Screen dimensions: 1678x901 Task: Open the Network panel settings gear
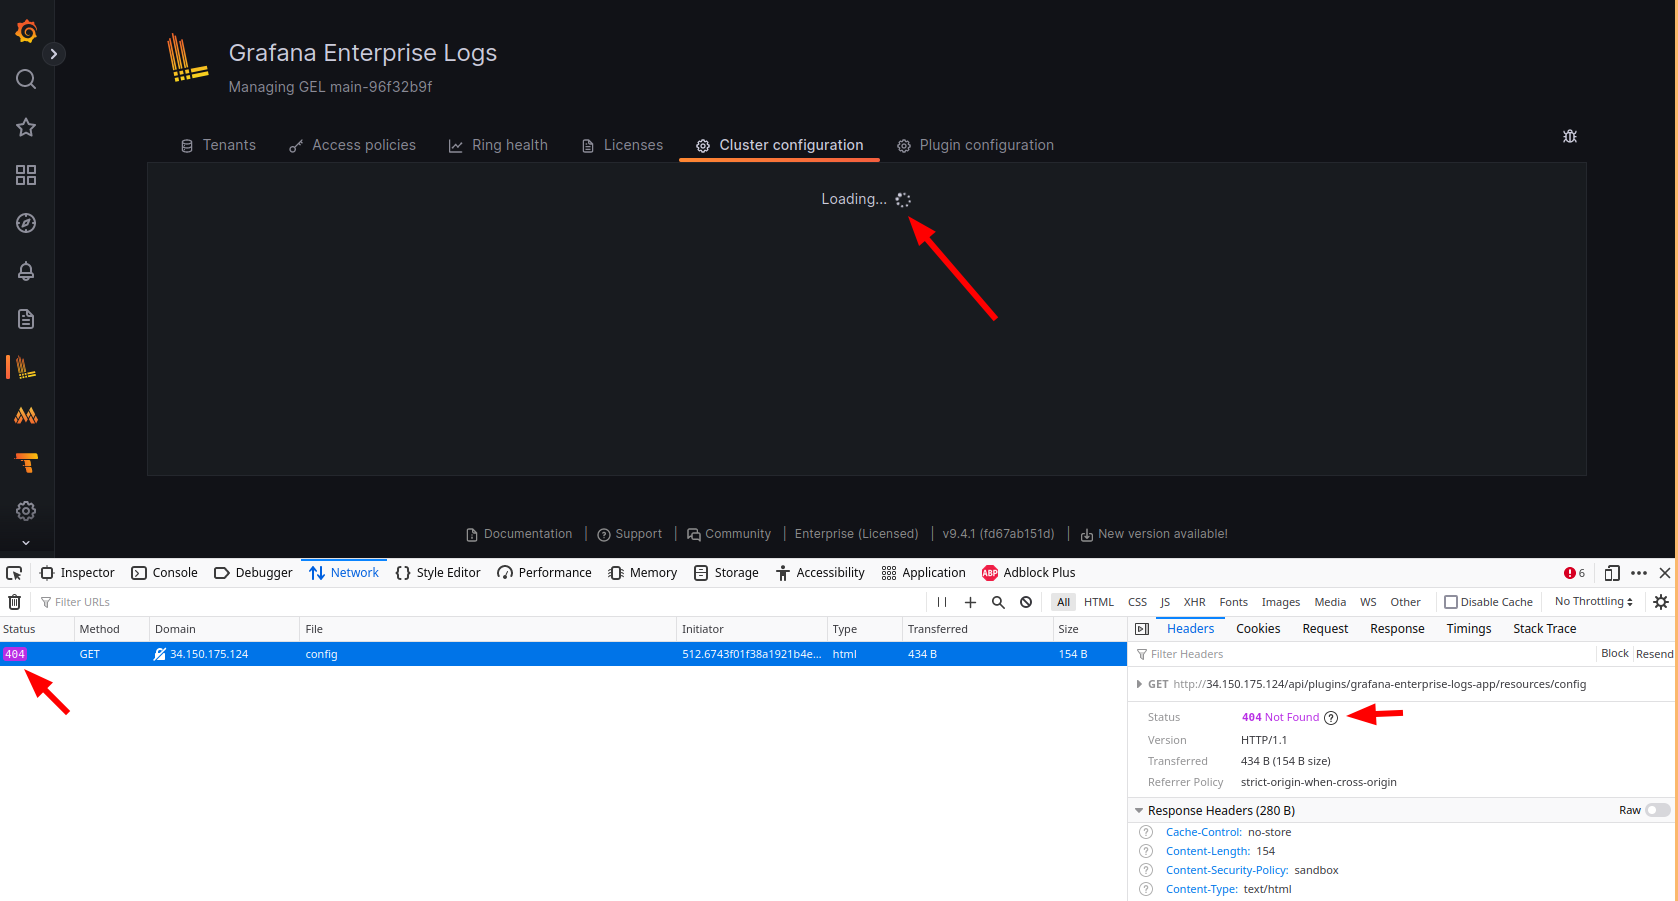(x=1660, y=602)
